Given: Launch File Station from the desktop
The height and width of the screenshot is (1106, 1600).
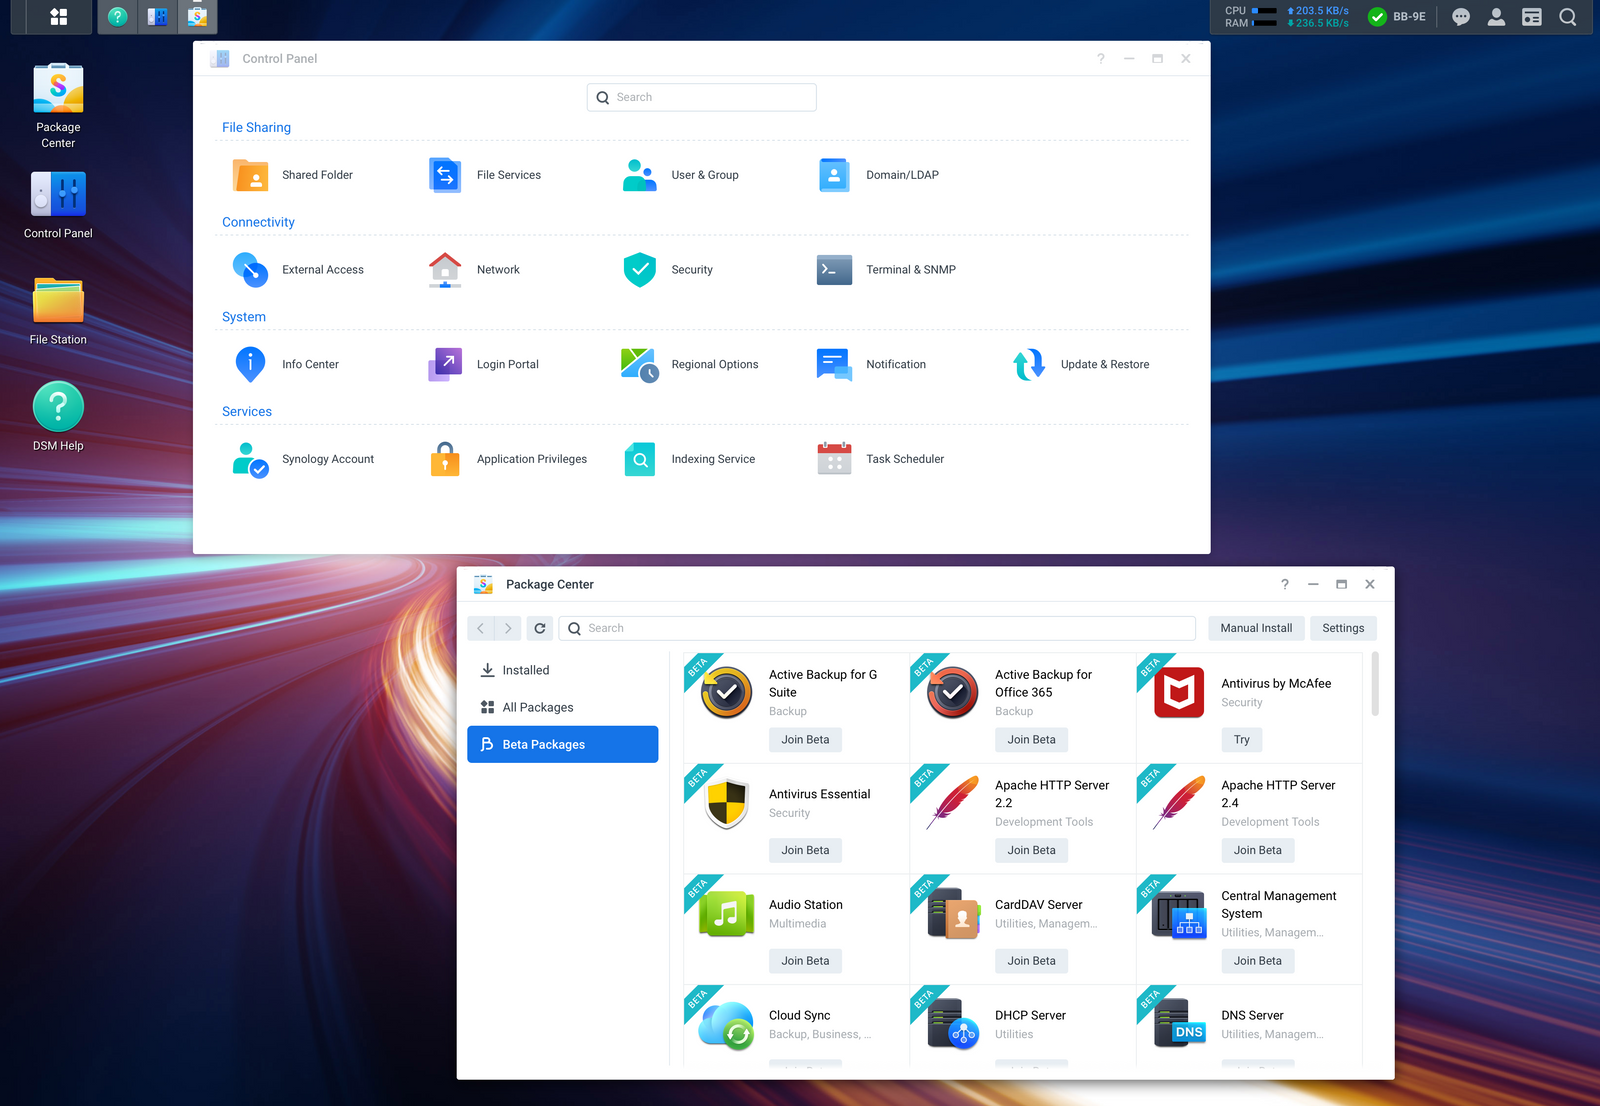Looking at the screenshot, I should point(57,310).
